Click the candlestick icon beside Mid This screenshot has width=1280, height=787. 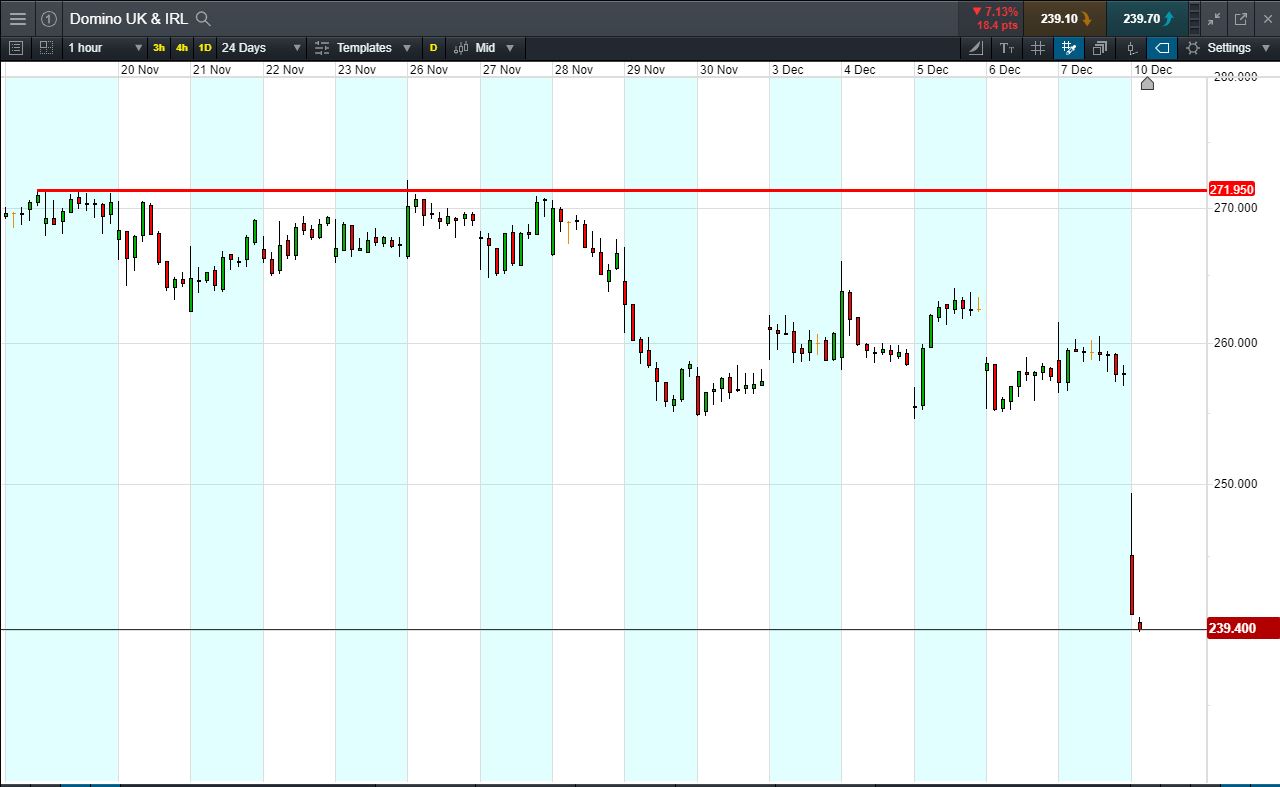point(461,48)
